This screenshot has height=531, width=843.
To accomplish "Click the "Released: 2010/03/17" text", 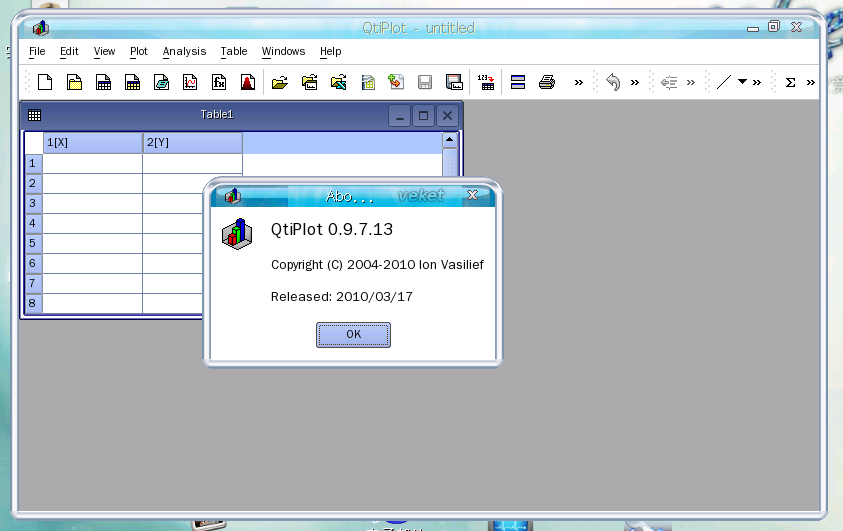I will (x=341, y=297).
